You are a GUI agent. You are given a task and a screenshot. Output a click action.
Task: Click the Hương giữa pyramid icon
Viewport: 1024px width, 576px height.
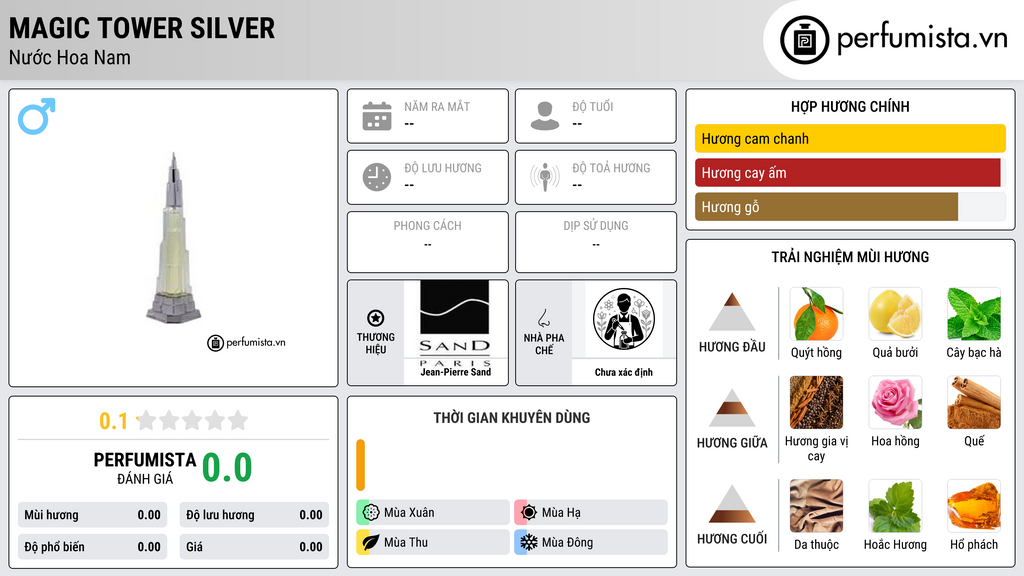732,408
